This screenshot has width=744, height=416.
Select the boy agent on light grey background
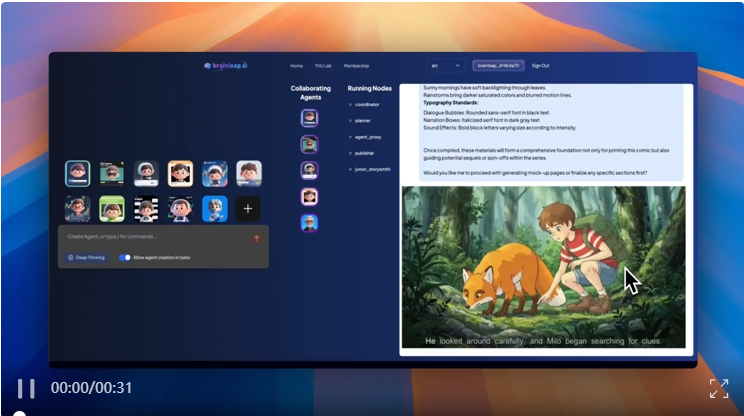click(249, 173)
